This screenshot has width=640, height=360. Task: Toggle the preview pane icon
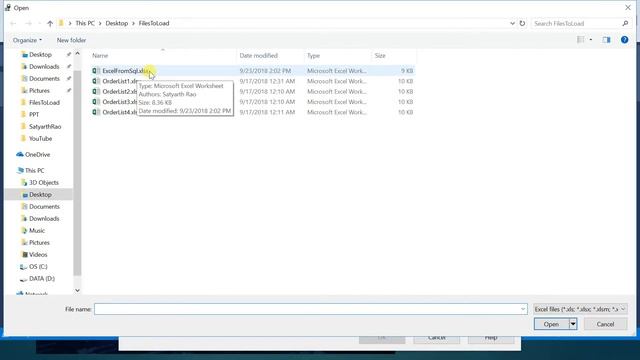point(606,40)
